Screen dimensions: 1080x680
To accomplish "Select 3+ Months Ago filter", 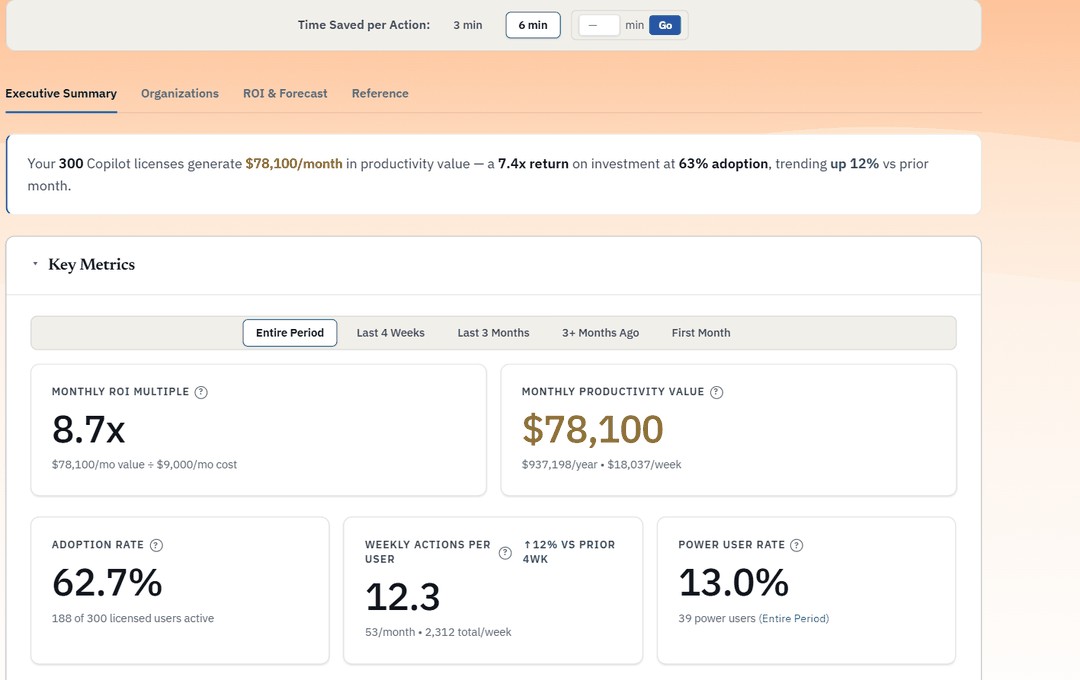I will pyautogui.click(x=601, y=333).
